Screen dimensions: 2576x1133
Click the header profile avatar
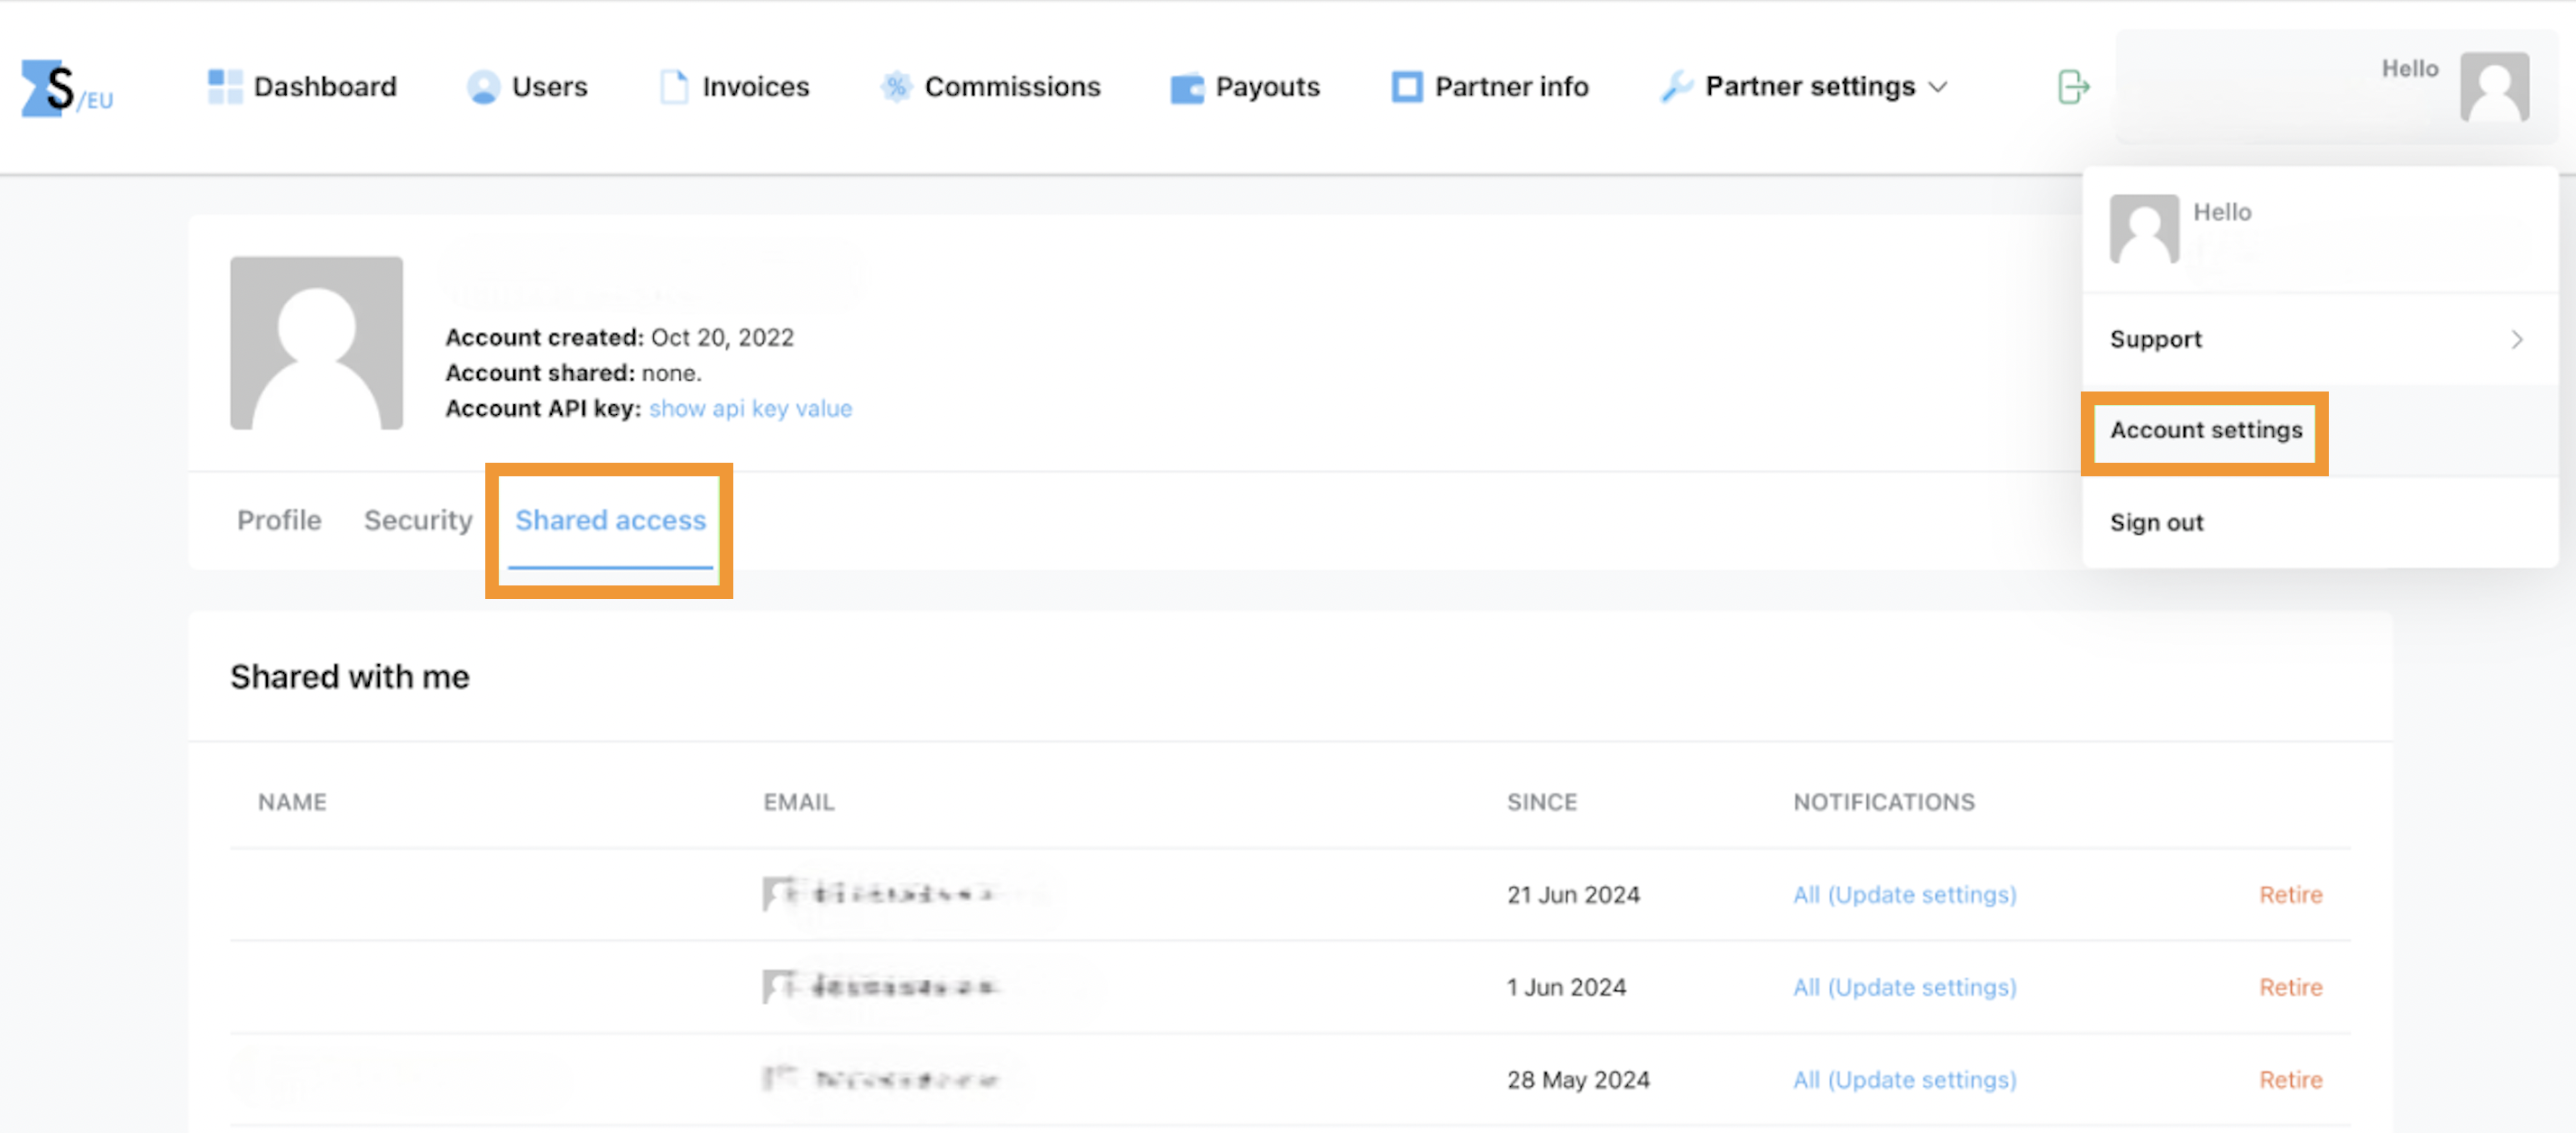[2494, 87]
